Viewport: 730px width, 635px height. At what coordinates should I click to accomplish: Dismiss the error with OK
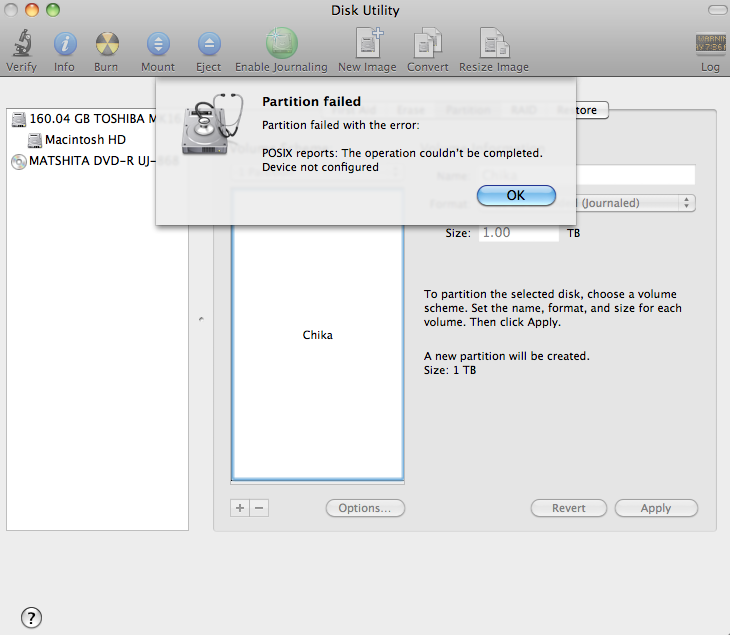tap(516, 195)
